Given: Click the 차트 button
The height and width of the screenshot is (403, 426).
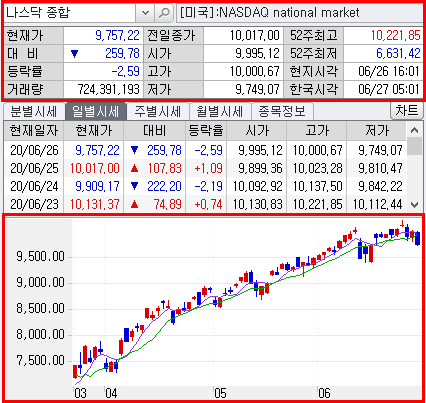Looking at the screenshot, I should pyautogui.click(x=407, y=110).
